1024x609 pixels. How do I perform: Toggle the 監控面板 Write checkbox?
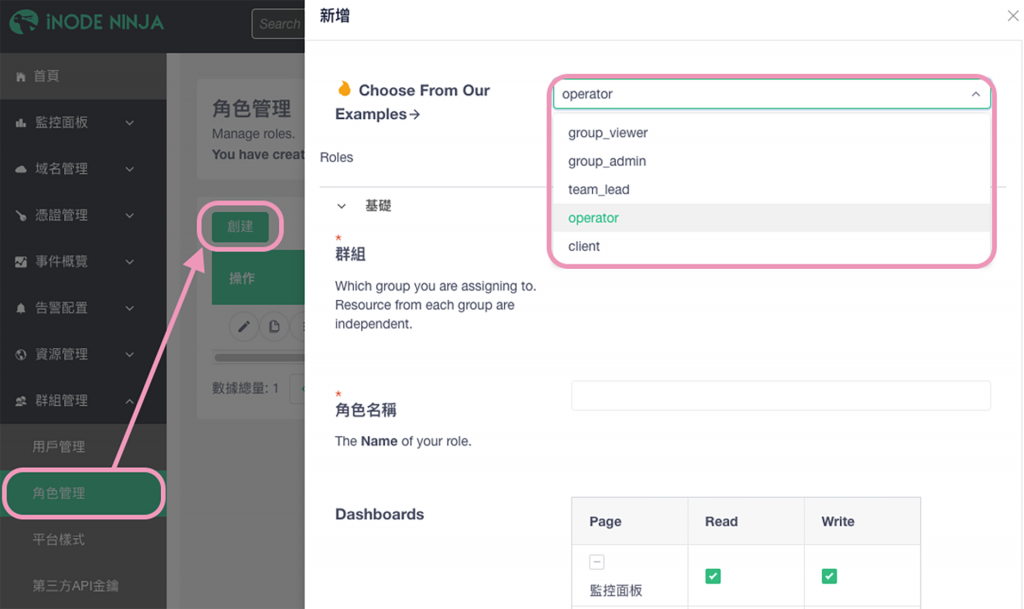(829, 576)
